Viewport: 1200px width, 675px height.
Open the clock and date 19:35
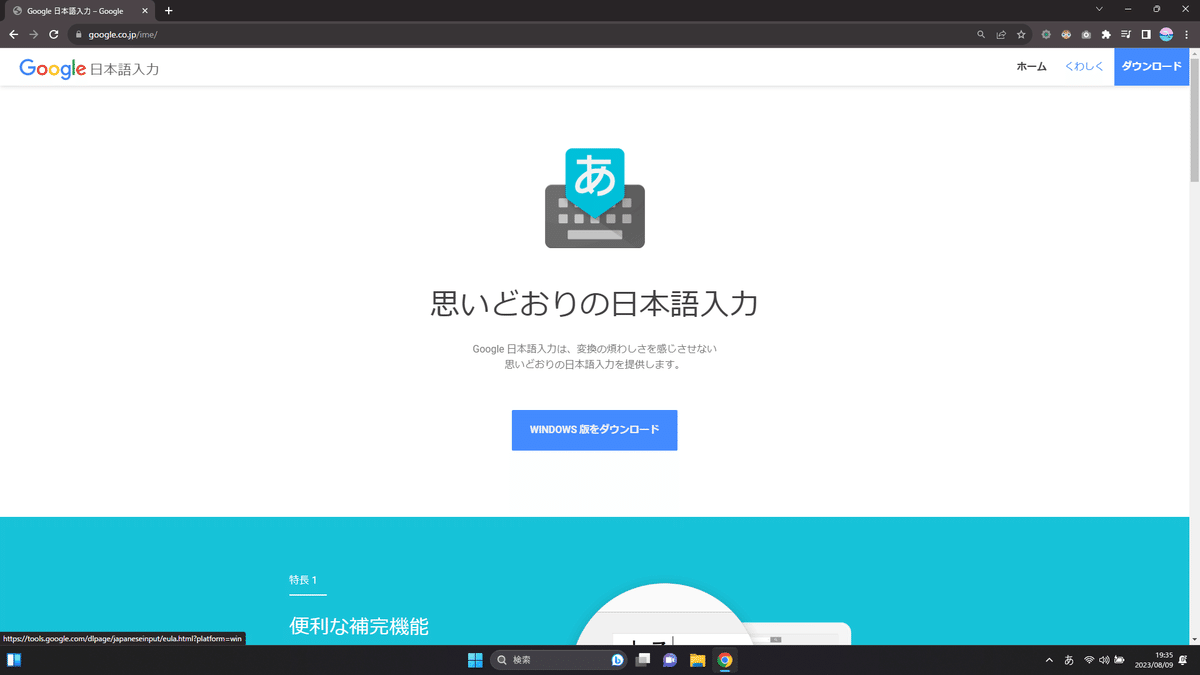click(x=1154, y=660)
